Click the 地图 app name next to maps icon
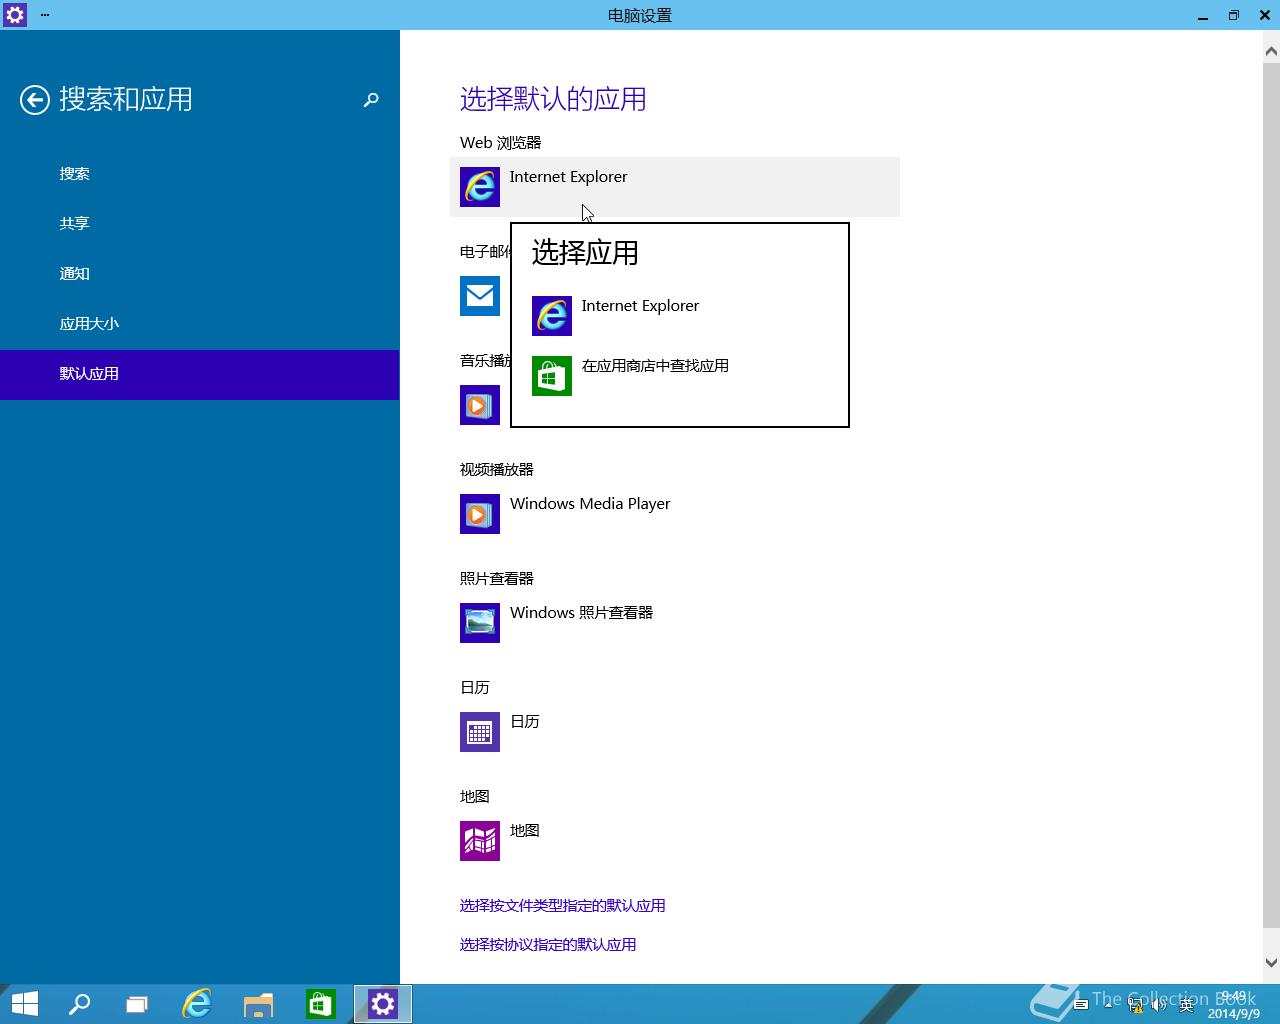This screenshot has width=1280, height=1024. click(x=525, y=831)
